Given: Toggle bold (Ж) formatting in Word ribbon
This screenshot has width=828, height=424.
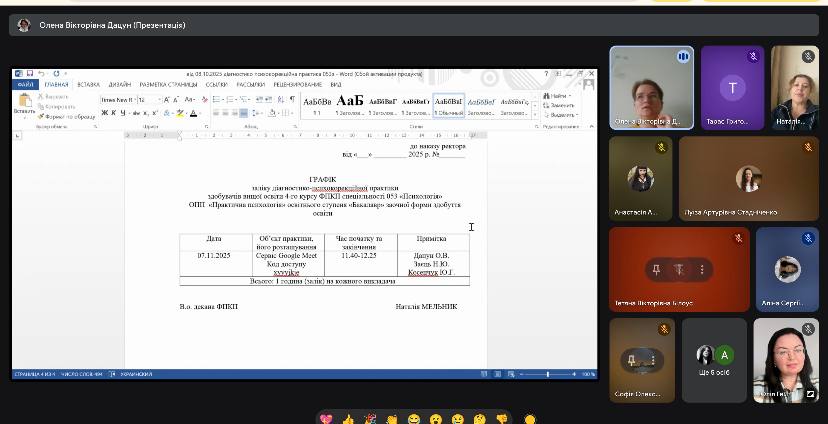Looking at the screenshot, I should coord(104,113).
